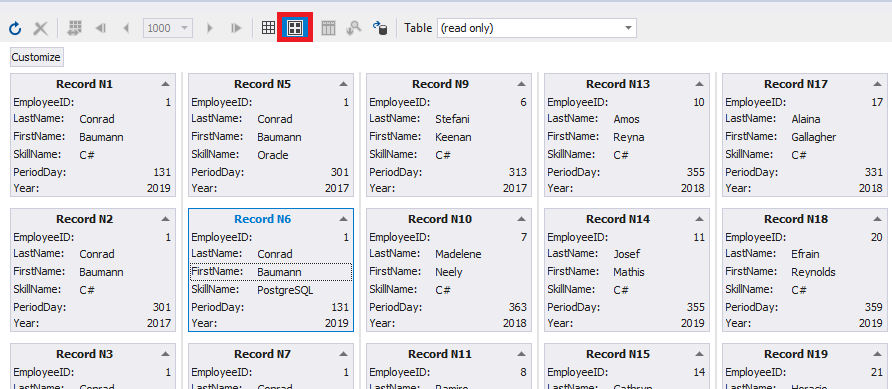Collapse the Record N6 card
This screenshot has width=892, height=389.
pyautogui.click(x=344, y=219)
